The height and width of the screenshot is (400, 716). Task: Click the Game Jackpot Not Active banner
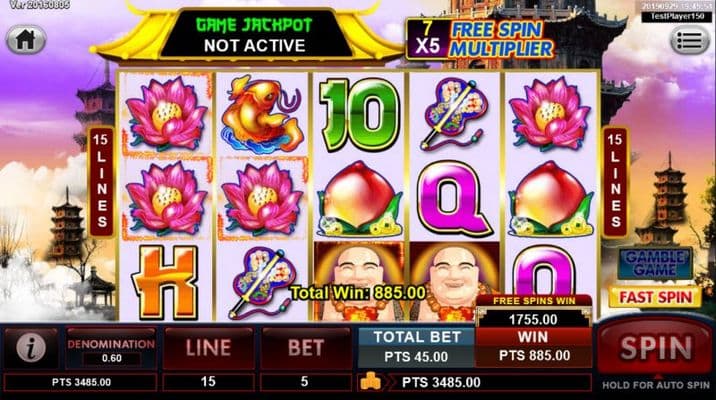coord(254,35)
